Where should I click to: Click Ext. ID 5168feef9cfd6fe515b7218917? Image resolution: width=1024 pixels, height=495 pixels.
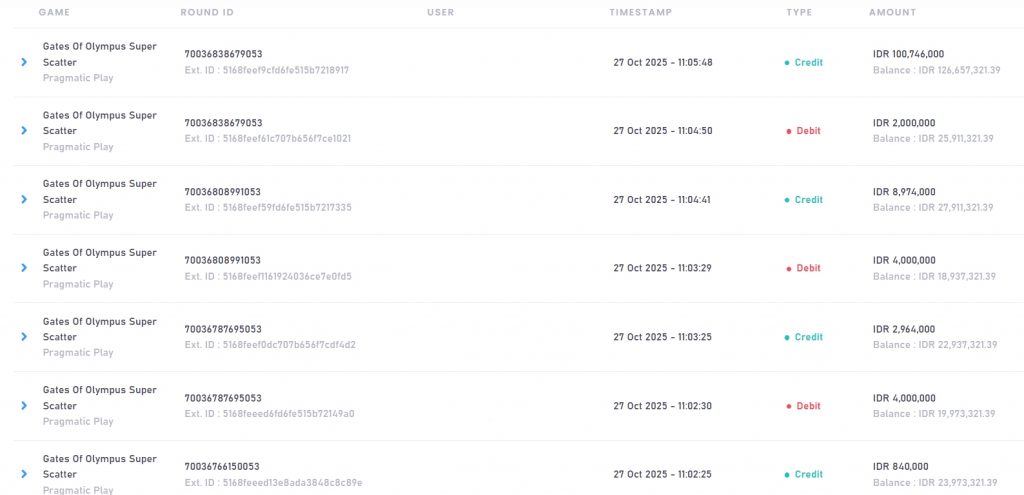coord(266,70)
